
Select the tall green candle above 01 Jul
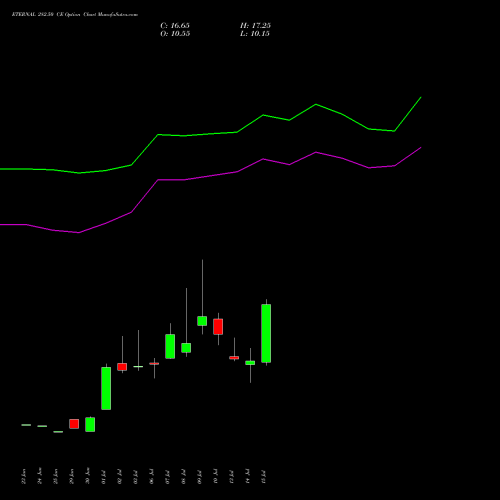106,388
